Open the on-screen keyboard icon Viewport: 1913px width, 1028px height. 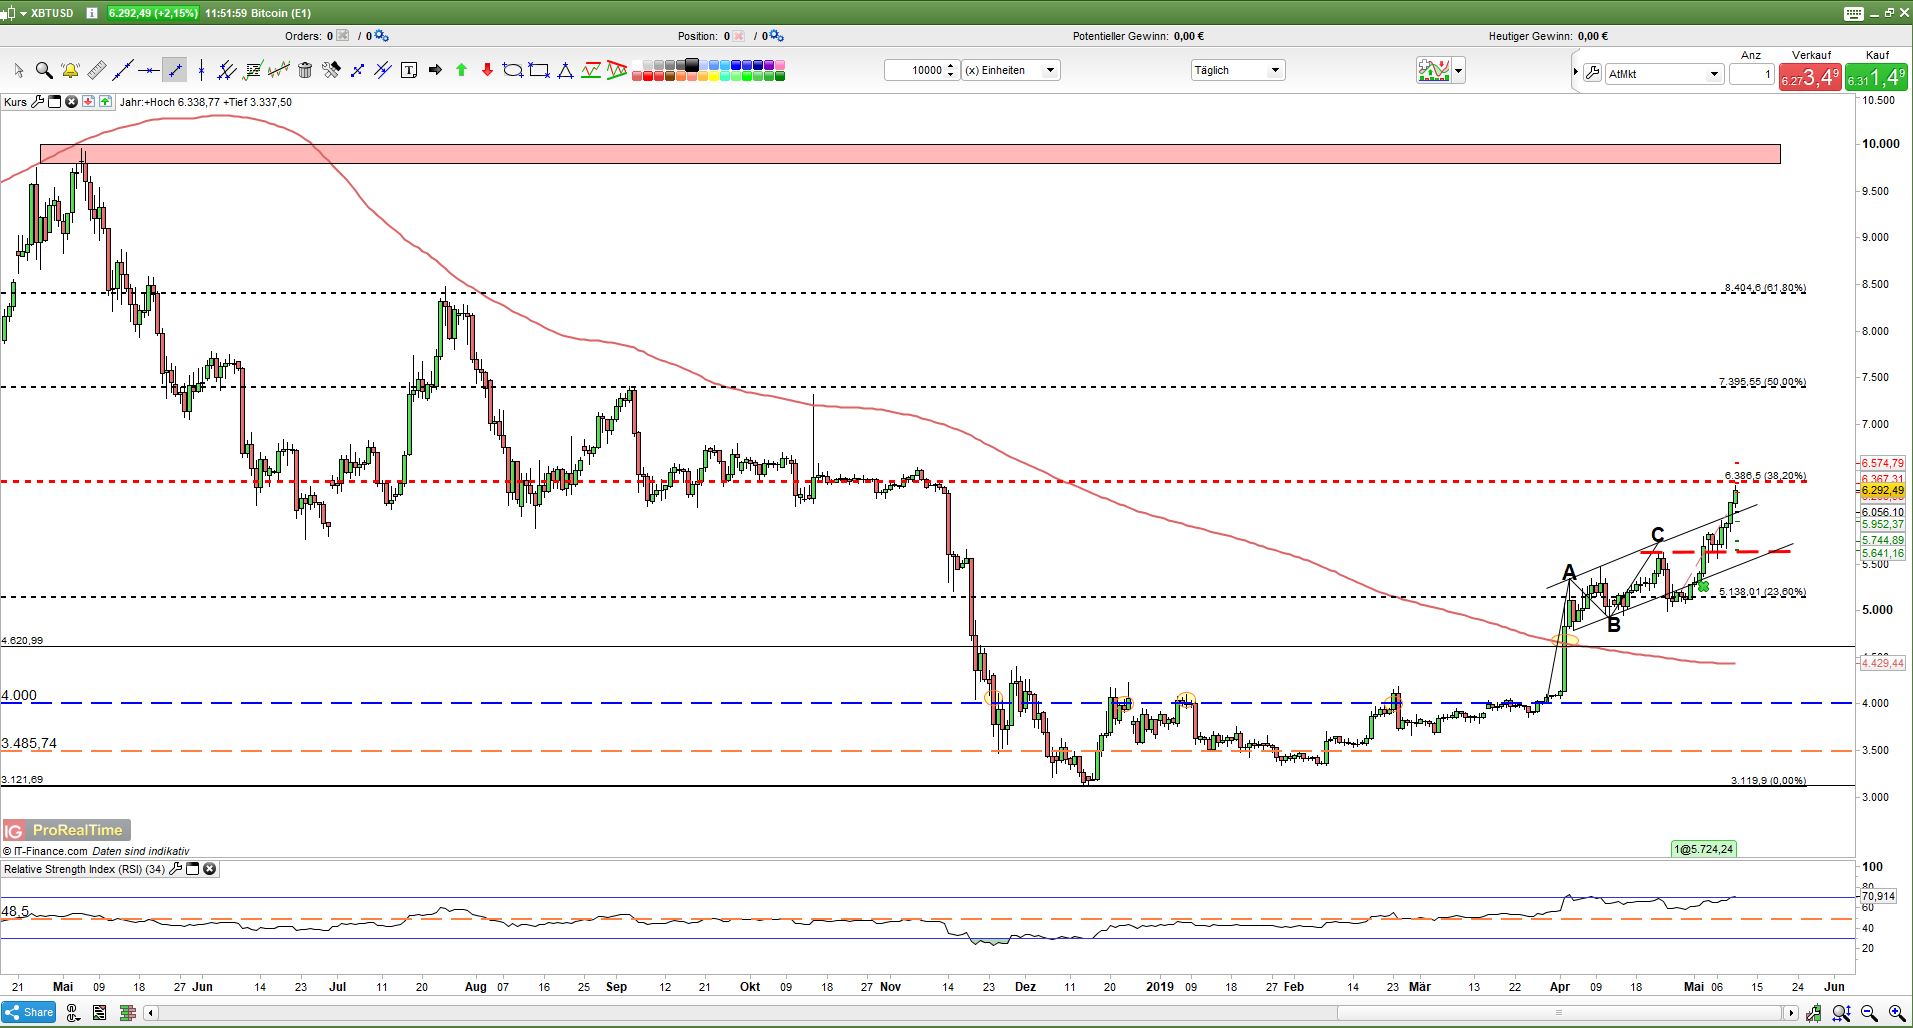pos(1853,13)
